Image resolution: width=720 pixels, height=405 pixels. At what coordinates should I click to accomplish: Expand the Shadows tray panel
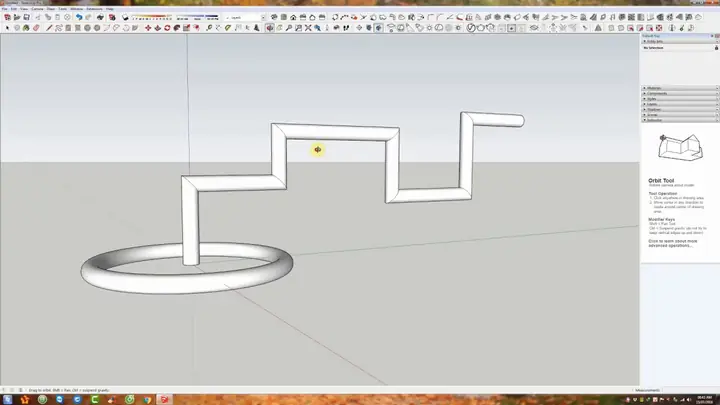(680, 109)
